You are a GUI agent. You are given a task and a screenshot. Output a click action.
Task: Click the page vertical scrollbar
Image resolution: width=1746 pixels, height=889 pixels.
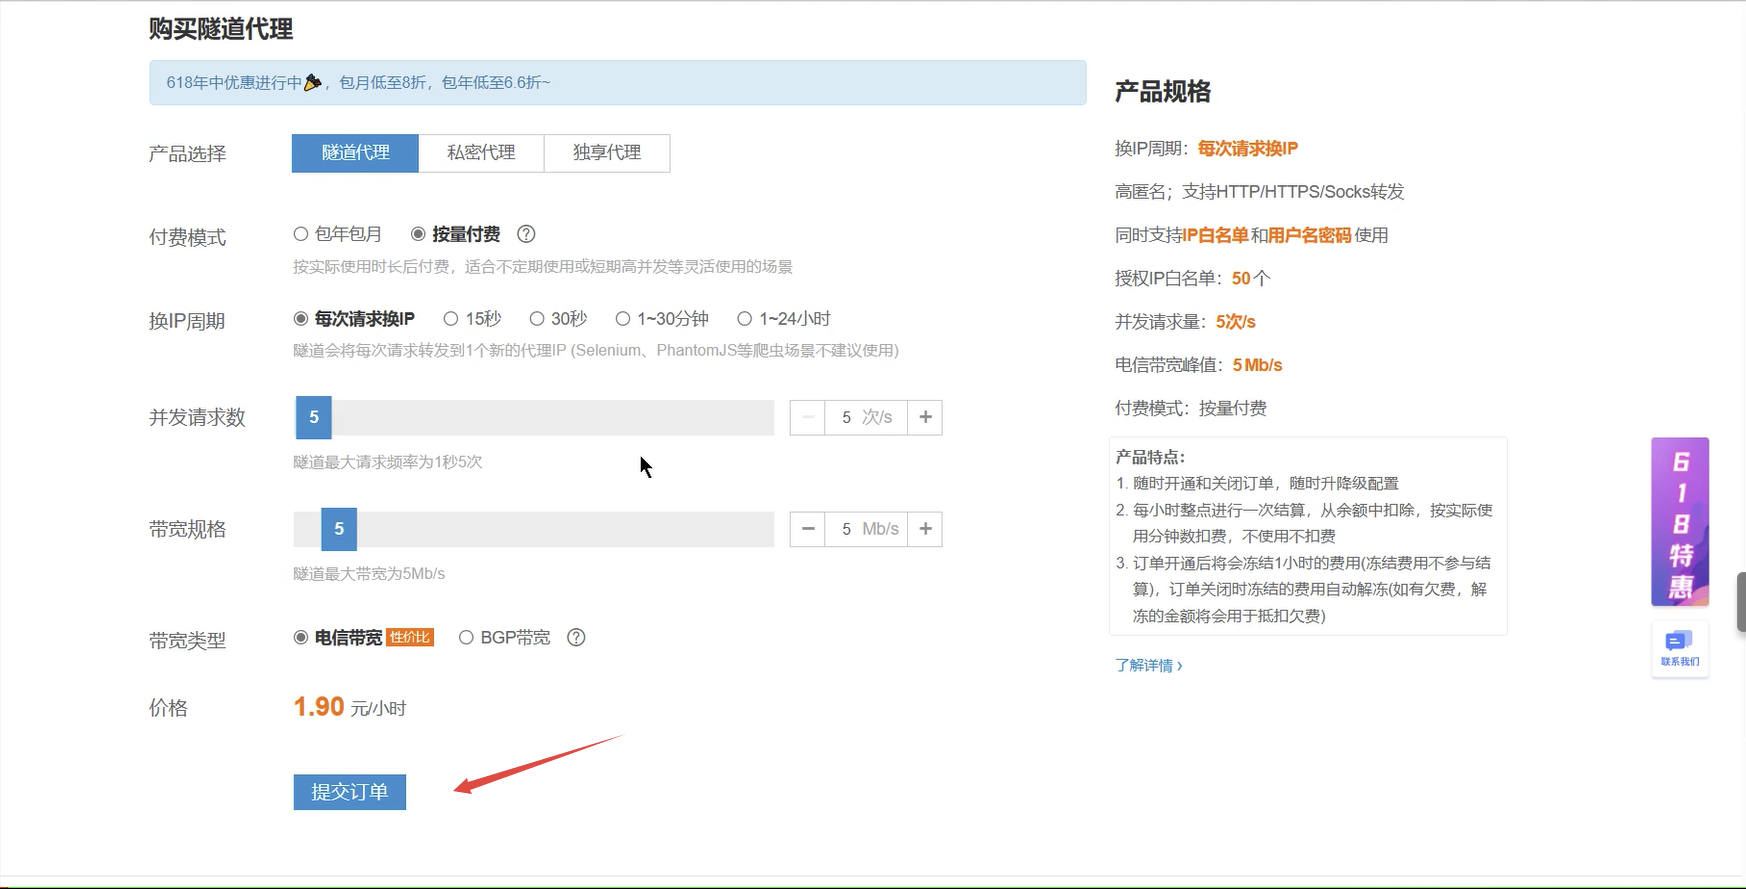(x=1741, y=601)
